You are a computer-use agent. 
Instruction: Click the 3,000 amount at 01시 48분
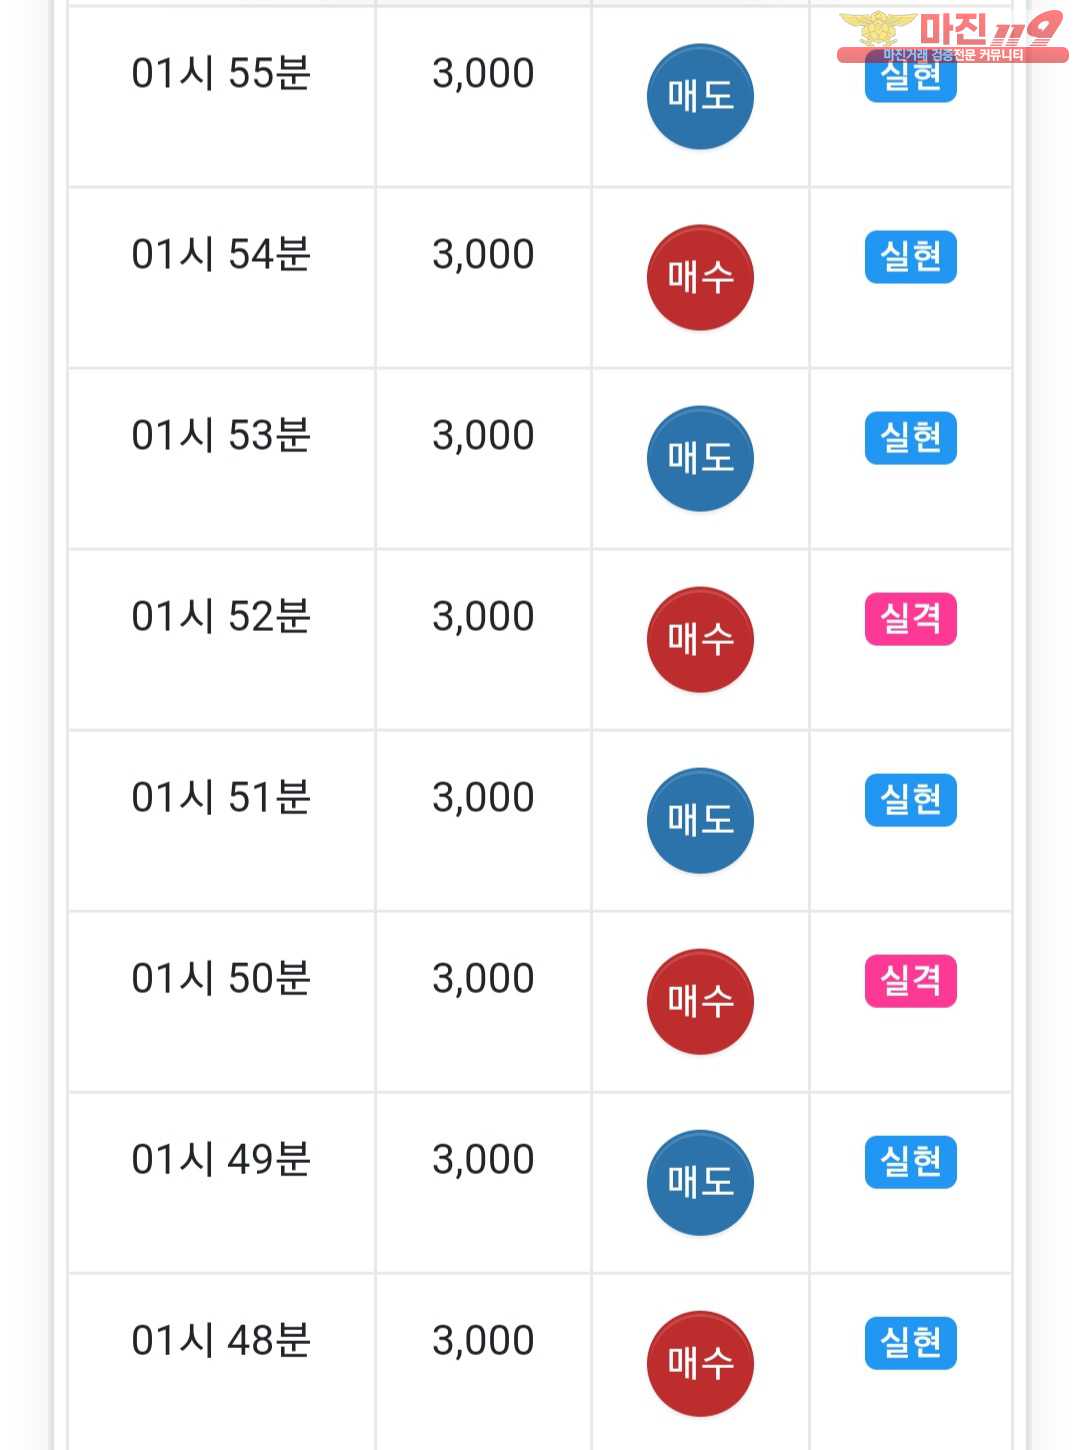point(483,1341)
